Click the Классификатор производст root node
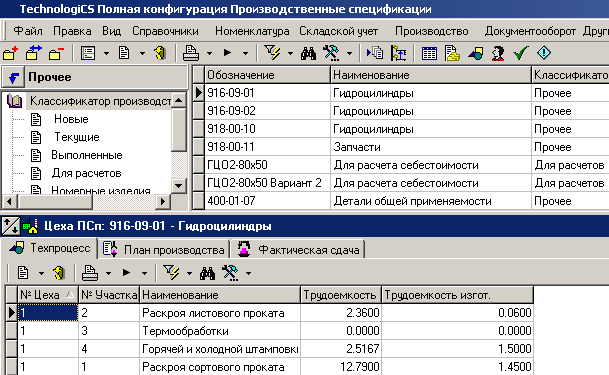The width and height of the screenshot is (609, 375). coord(100,101)
